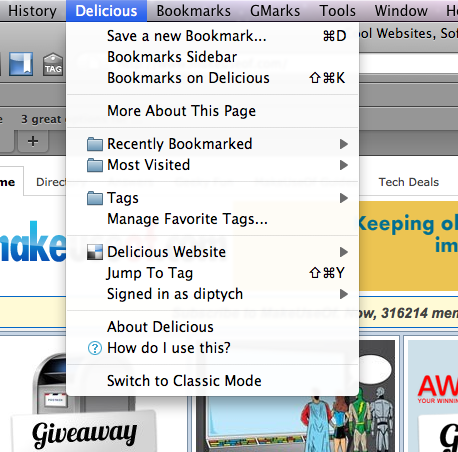Expand the Most Visited submenu arrow
Screen dimensions: 458x452
pos(344,165)
